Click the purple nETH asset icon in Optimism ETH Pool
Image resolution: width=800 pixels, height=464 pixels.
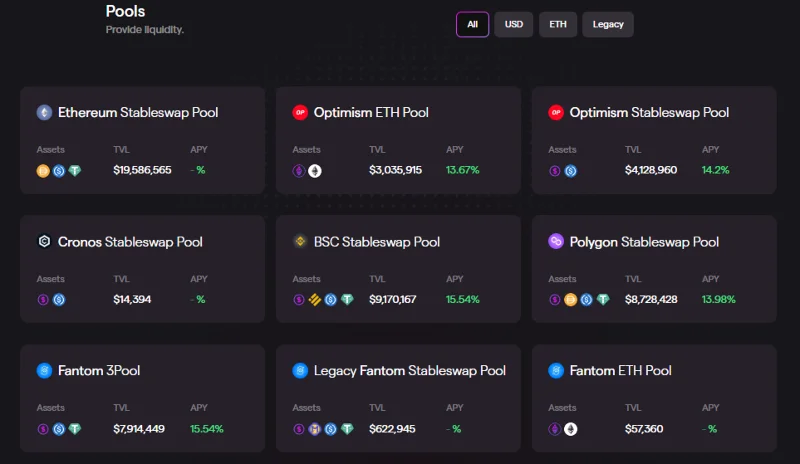point(298,171)
